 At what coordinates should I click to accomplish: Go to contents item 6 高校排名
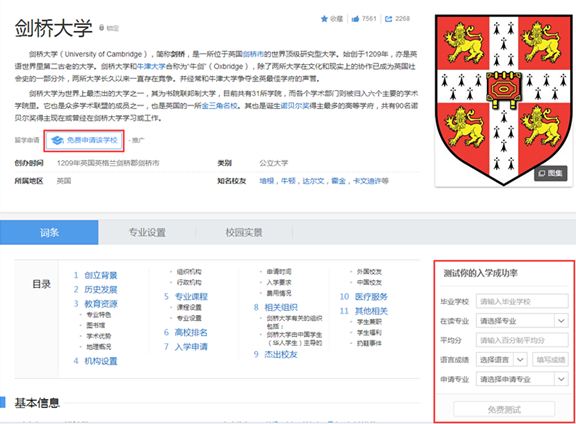click(x=191, y=333)
